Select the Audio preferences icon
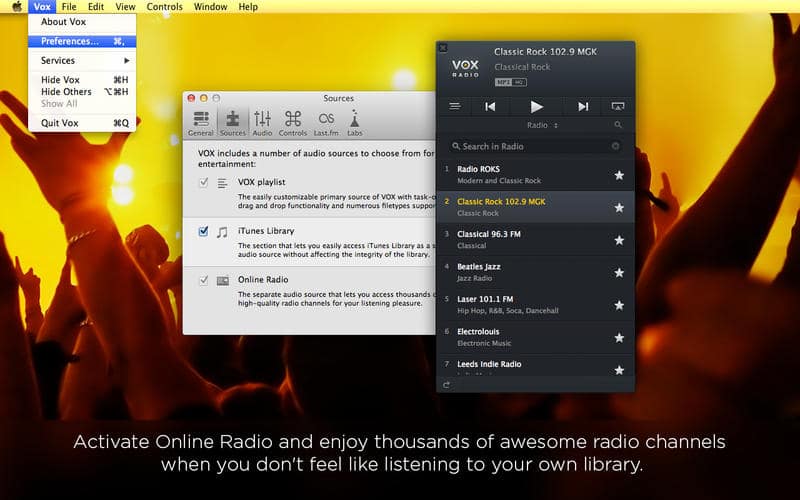This screenshot has height=500, width=800. pyautogui.click(x=262, y=123)
